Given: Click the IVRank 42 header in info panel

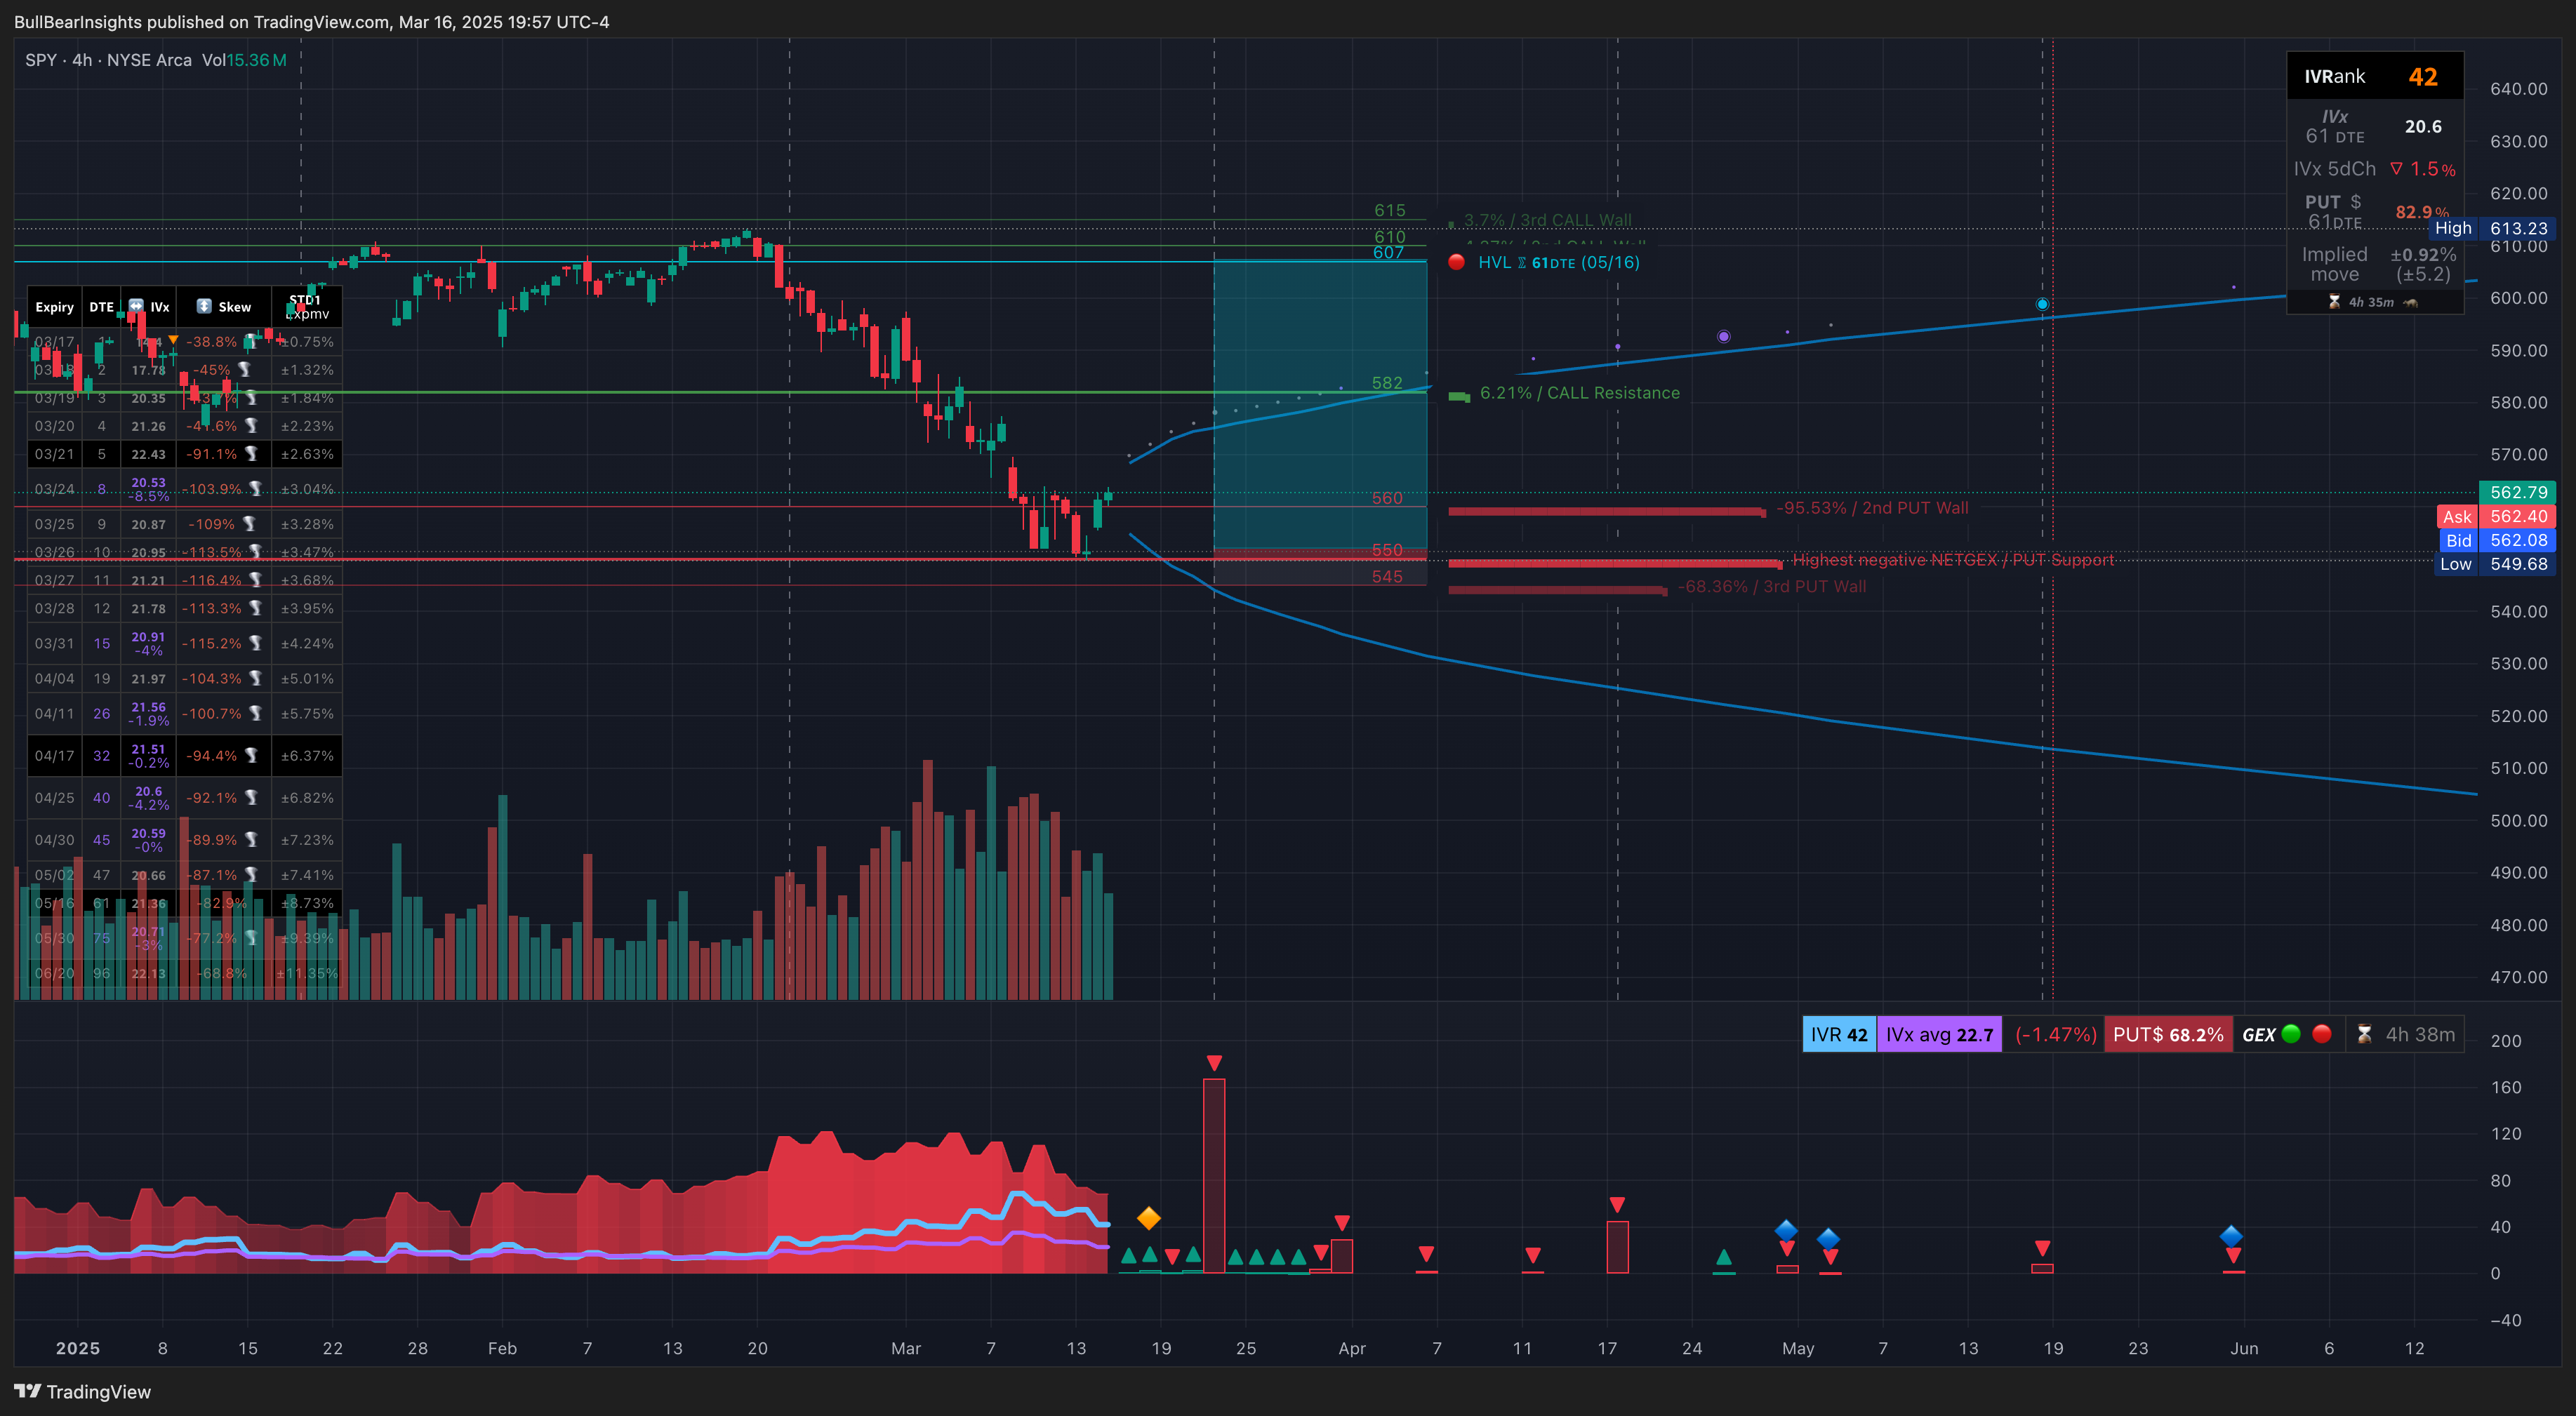Looking at the screenshot, I should coord(2375,77).
